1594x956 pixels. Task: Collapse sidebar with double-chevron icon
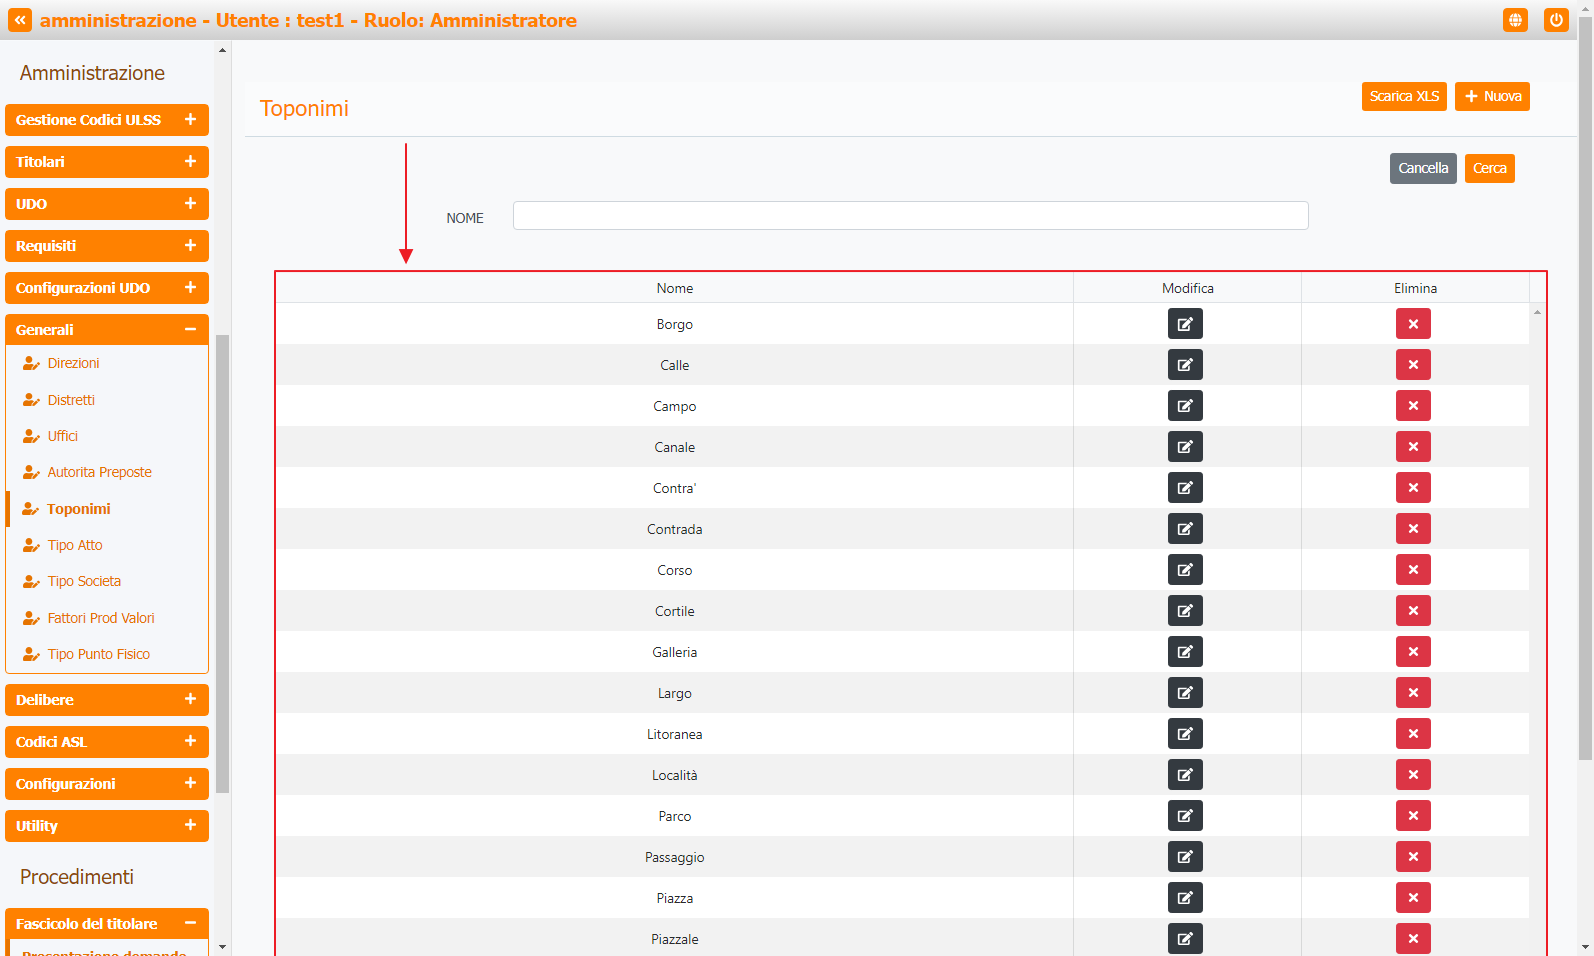pos(20,20)
